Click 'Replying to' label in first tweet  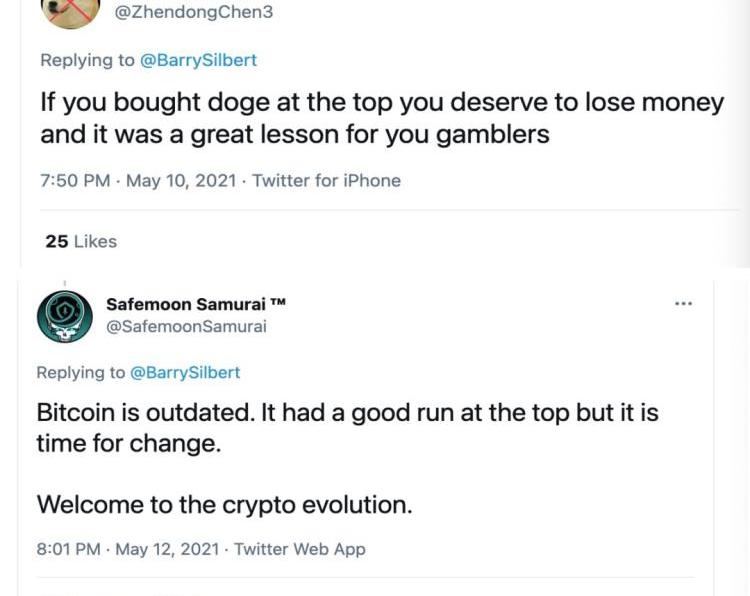pos(86,60)
